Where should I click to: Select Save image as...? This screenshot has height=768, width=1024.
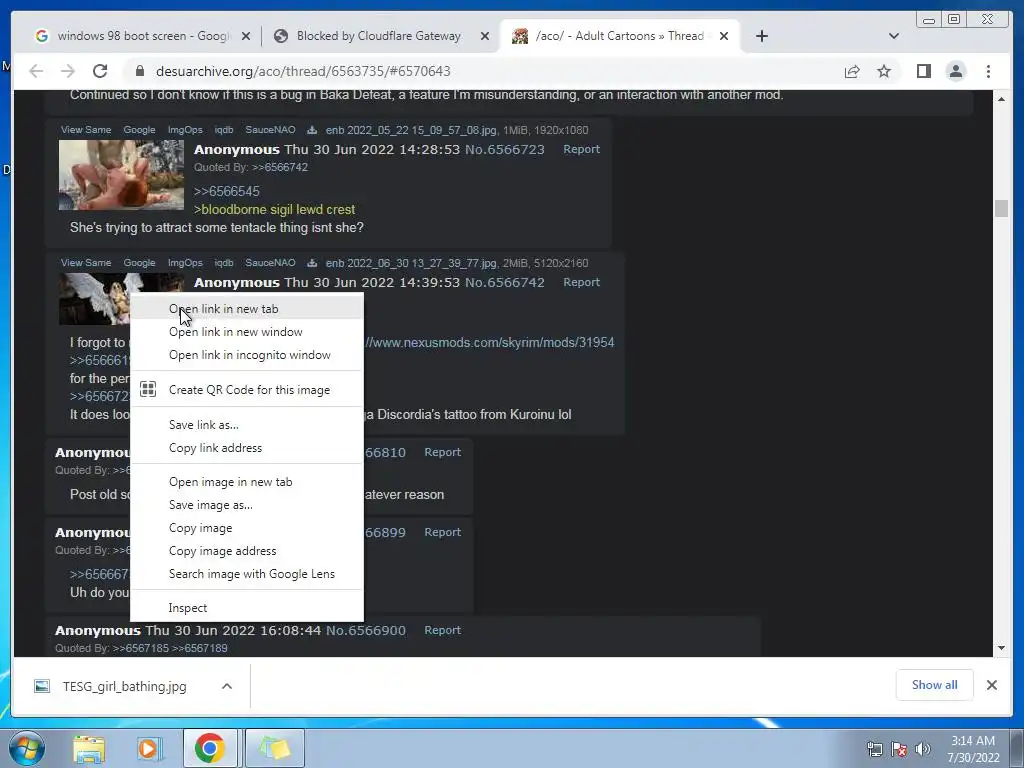click(x=247, y=505)
